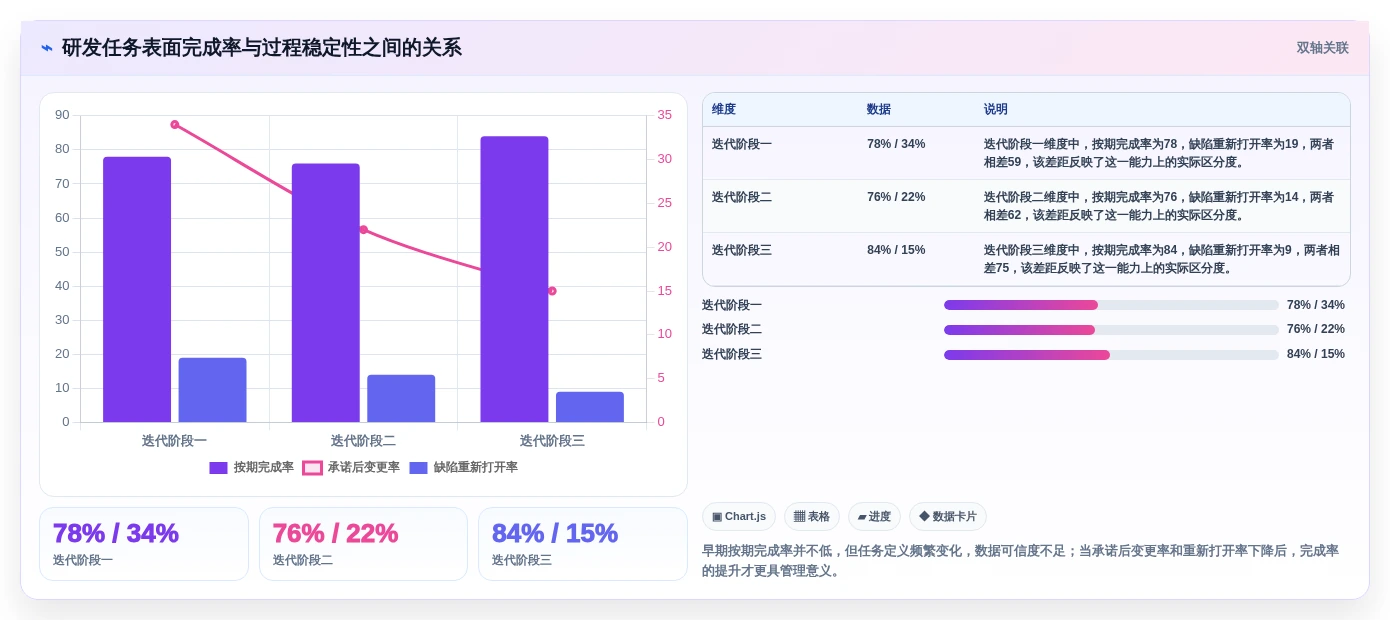Click the short blue bar for 迭代阶段一
1390x620 pixels.
point(212,390)
